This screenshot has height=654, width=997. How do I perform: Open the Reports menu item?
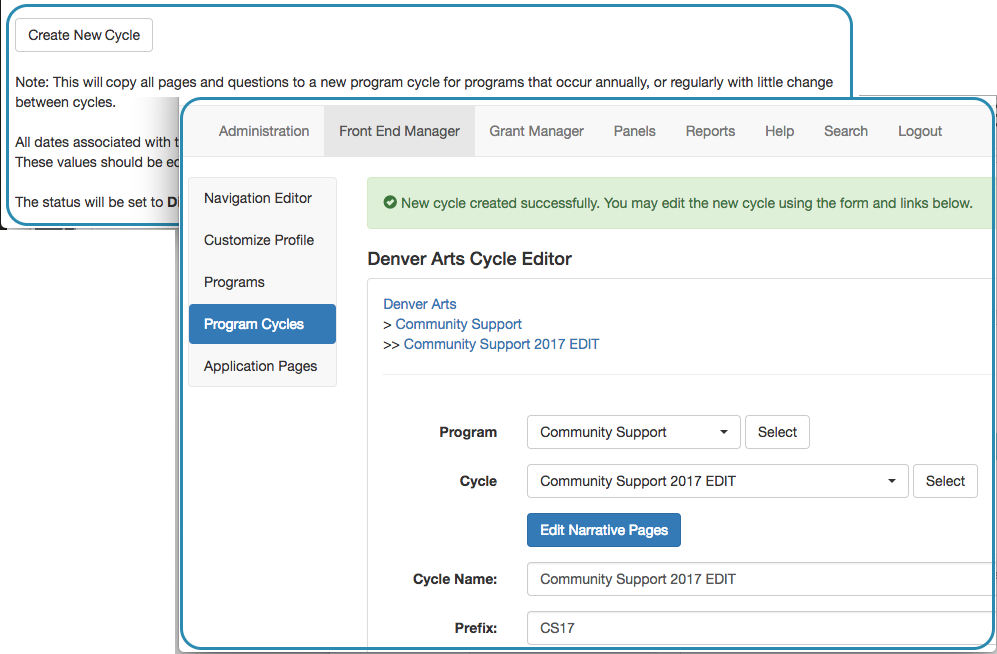[710, 131]
